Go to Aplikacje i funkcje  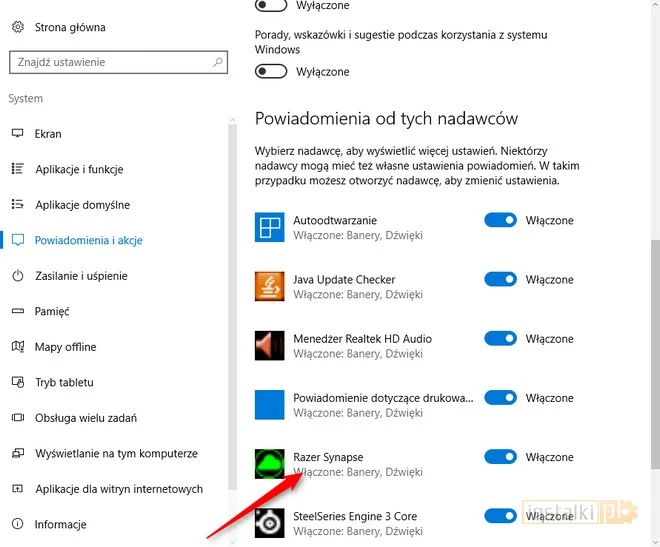[x=79, y=169]
